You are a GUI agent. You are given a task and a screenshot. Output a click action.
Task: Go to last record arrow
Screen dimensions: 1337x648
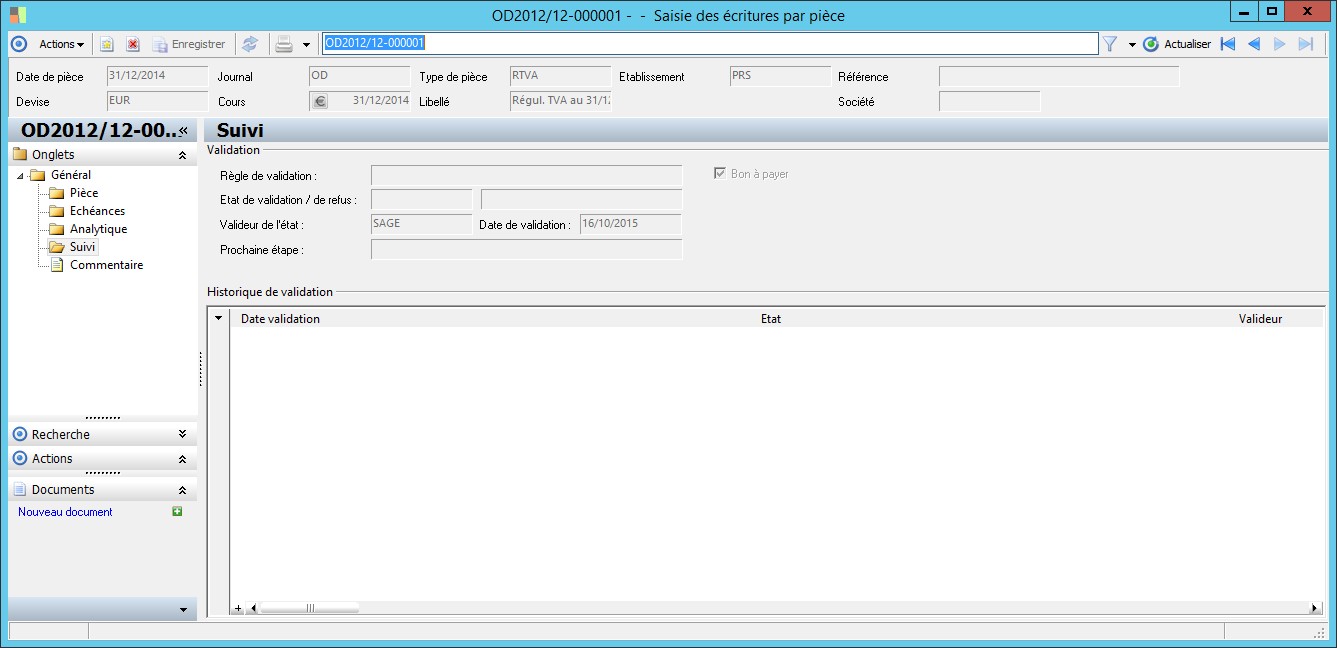[1305, 44]
